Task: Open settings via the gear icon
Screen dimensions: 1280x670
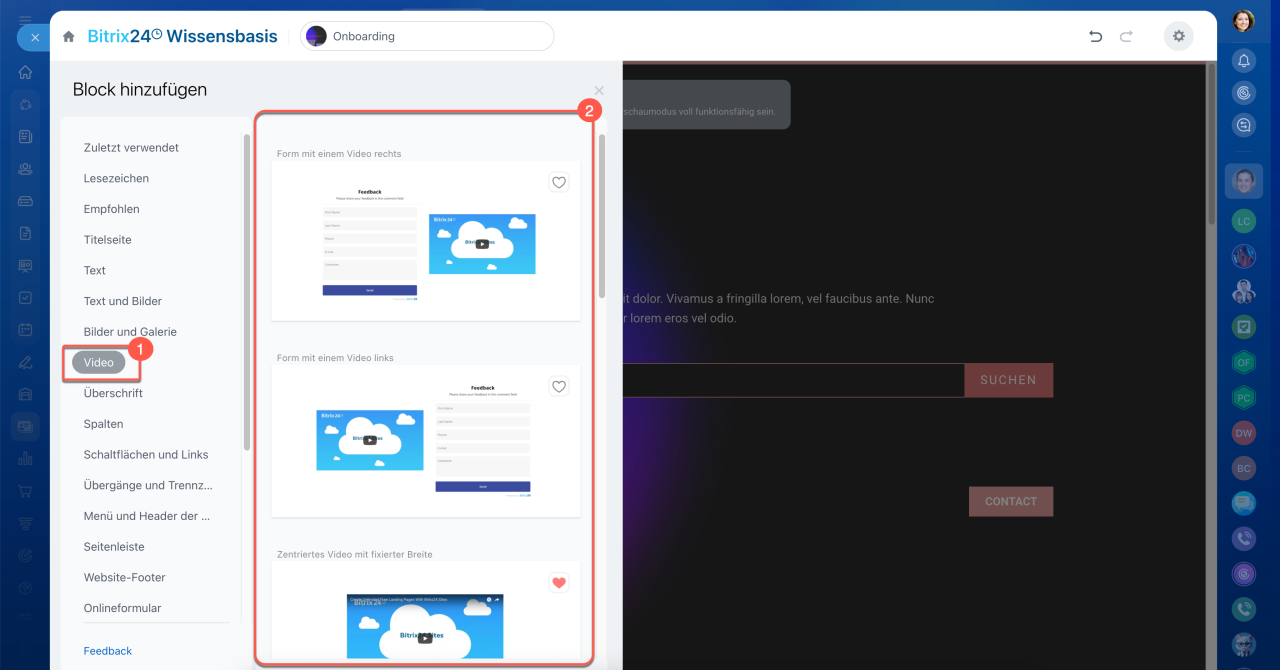Action: click(1178, 37)
